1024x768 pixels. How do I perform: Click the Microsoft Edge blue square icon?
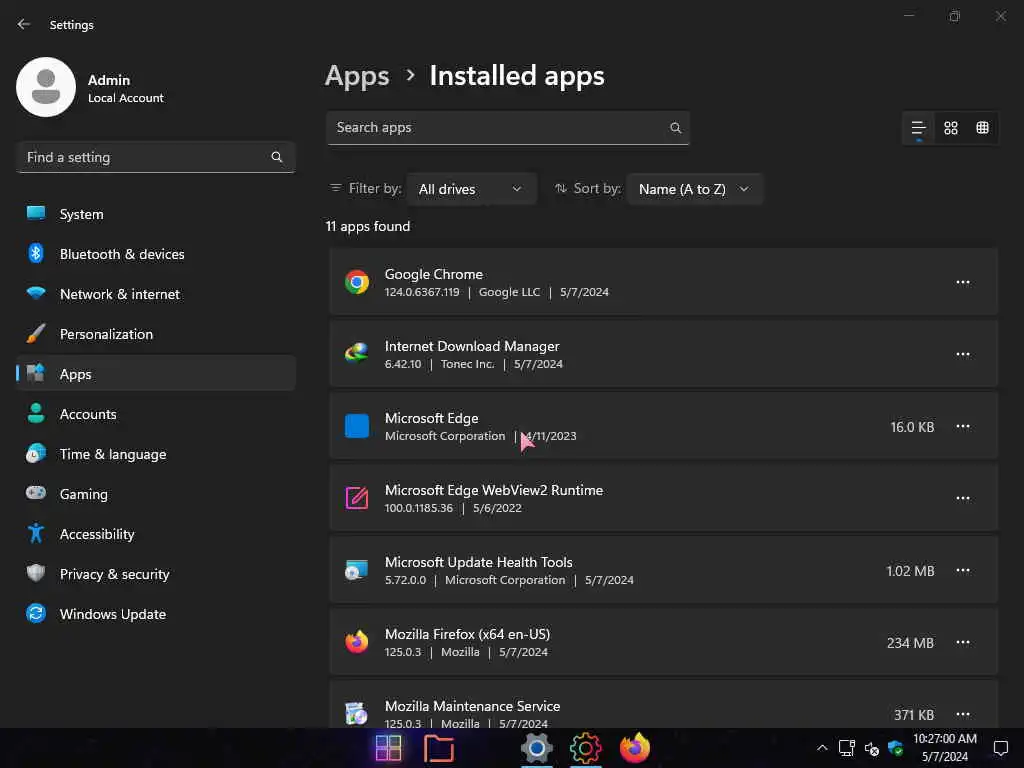pos(357,426)
